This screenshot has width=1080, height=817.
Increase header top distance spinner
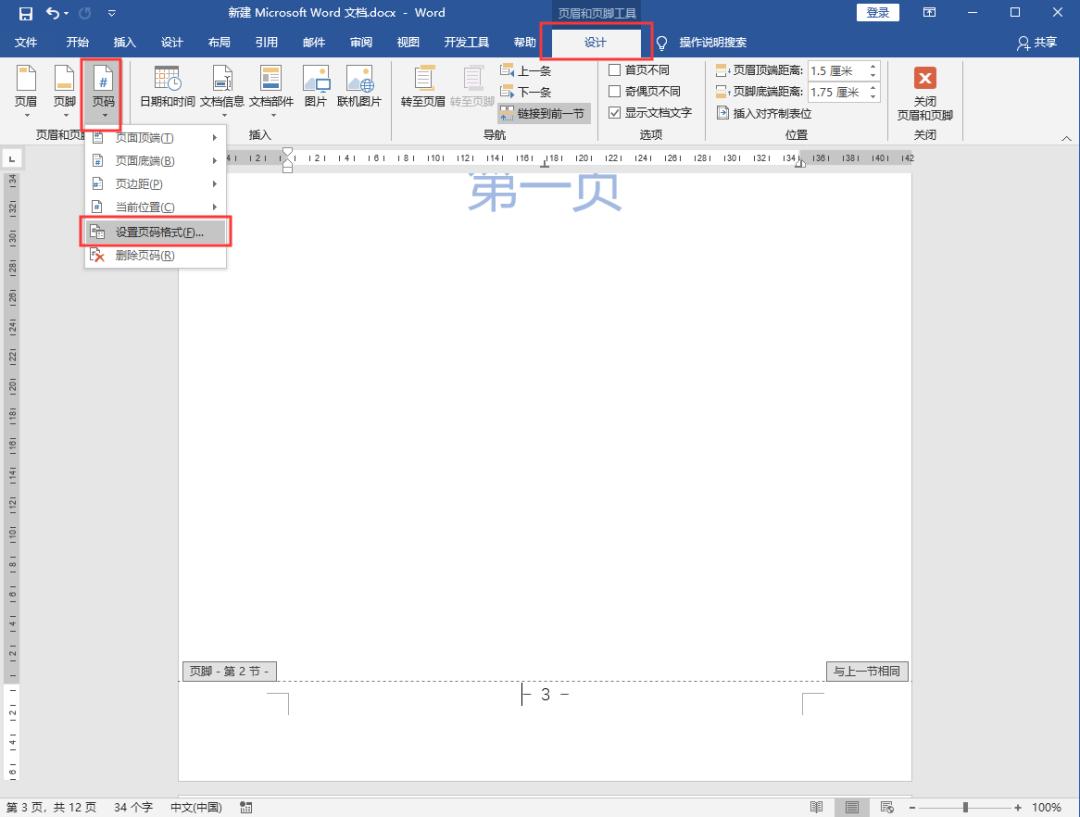[873, 67]
